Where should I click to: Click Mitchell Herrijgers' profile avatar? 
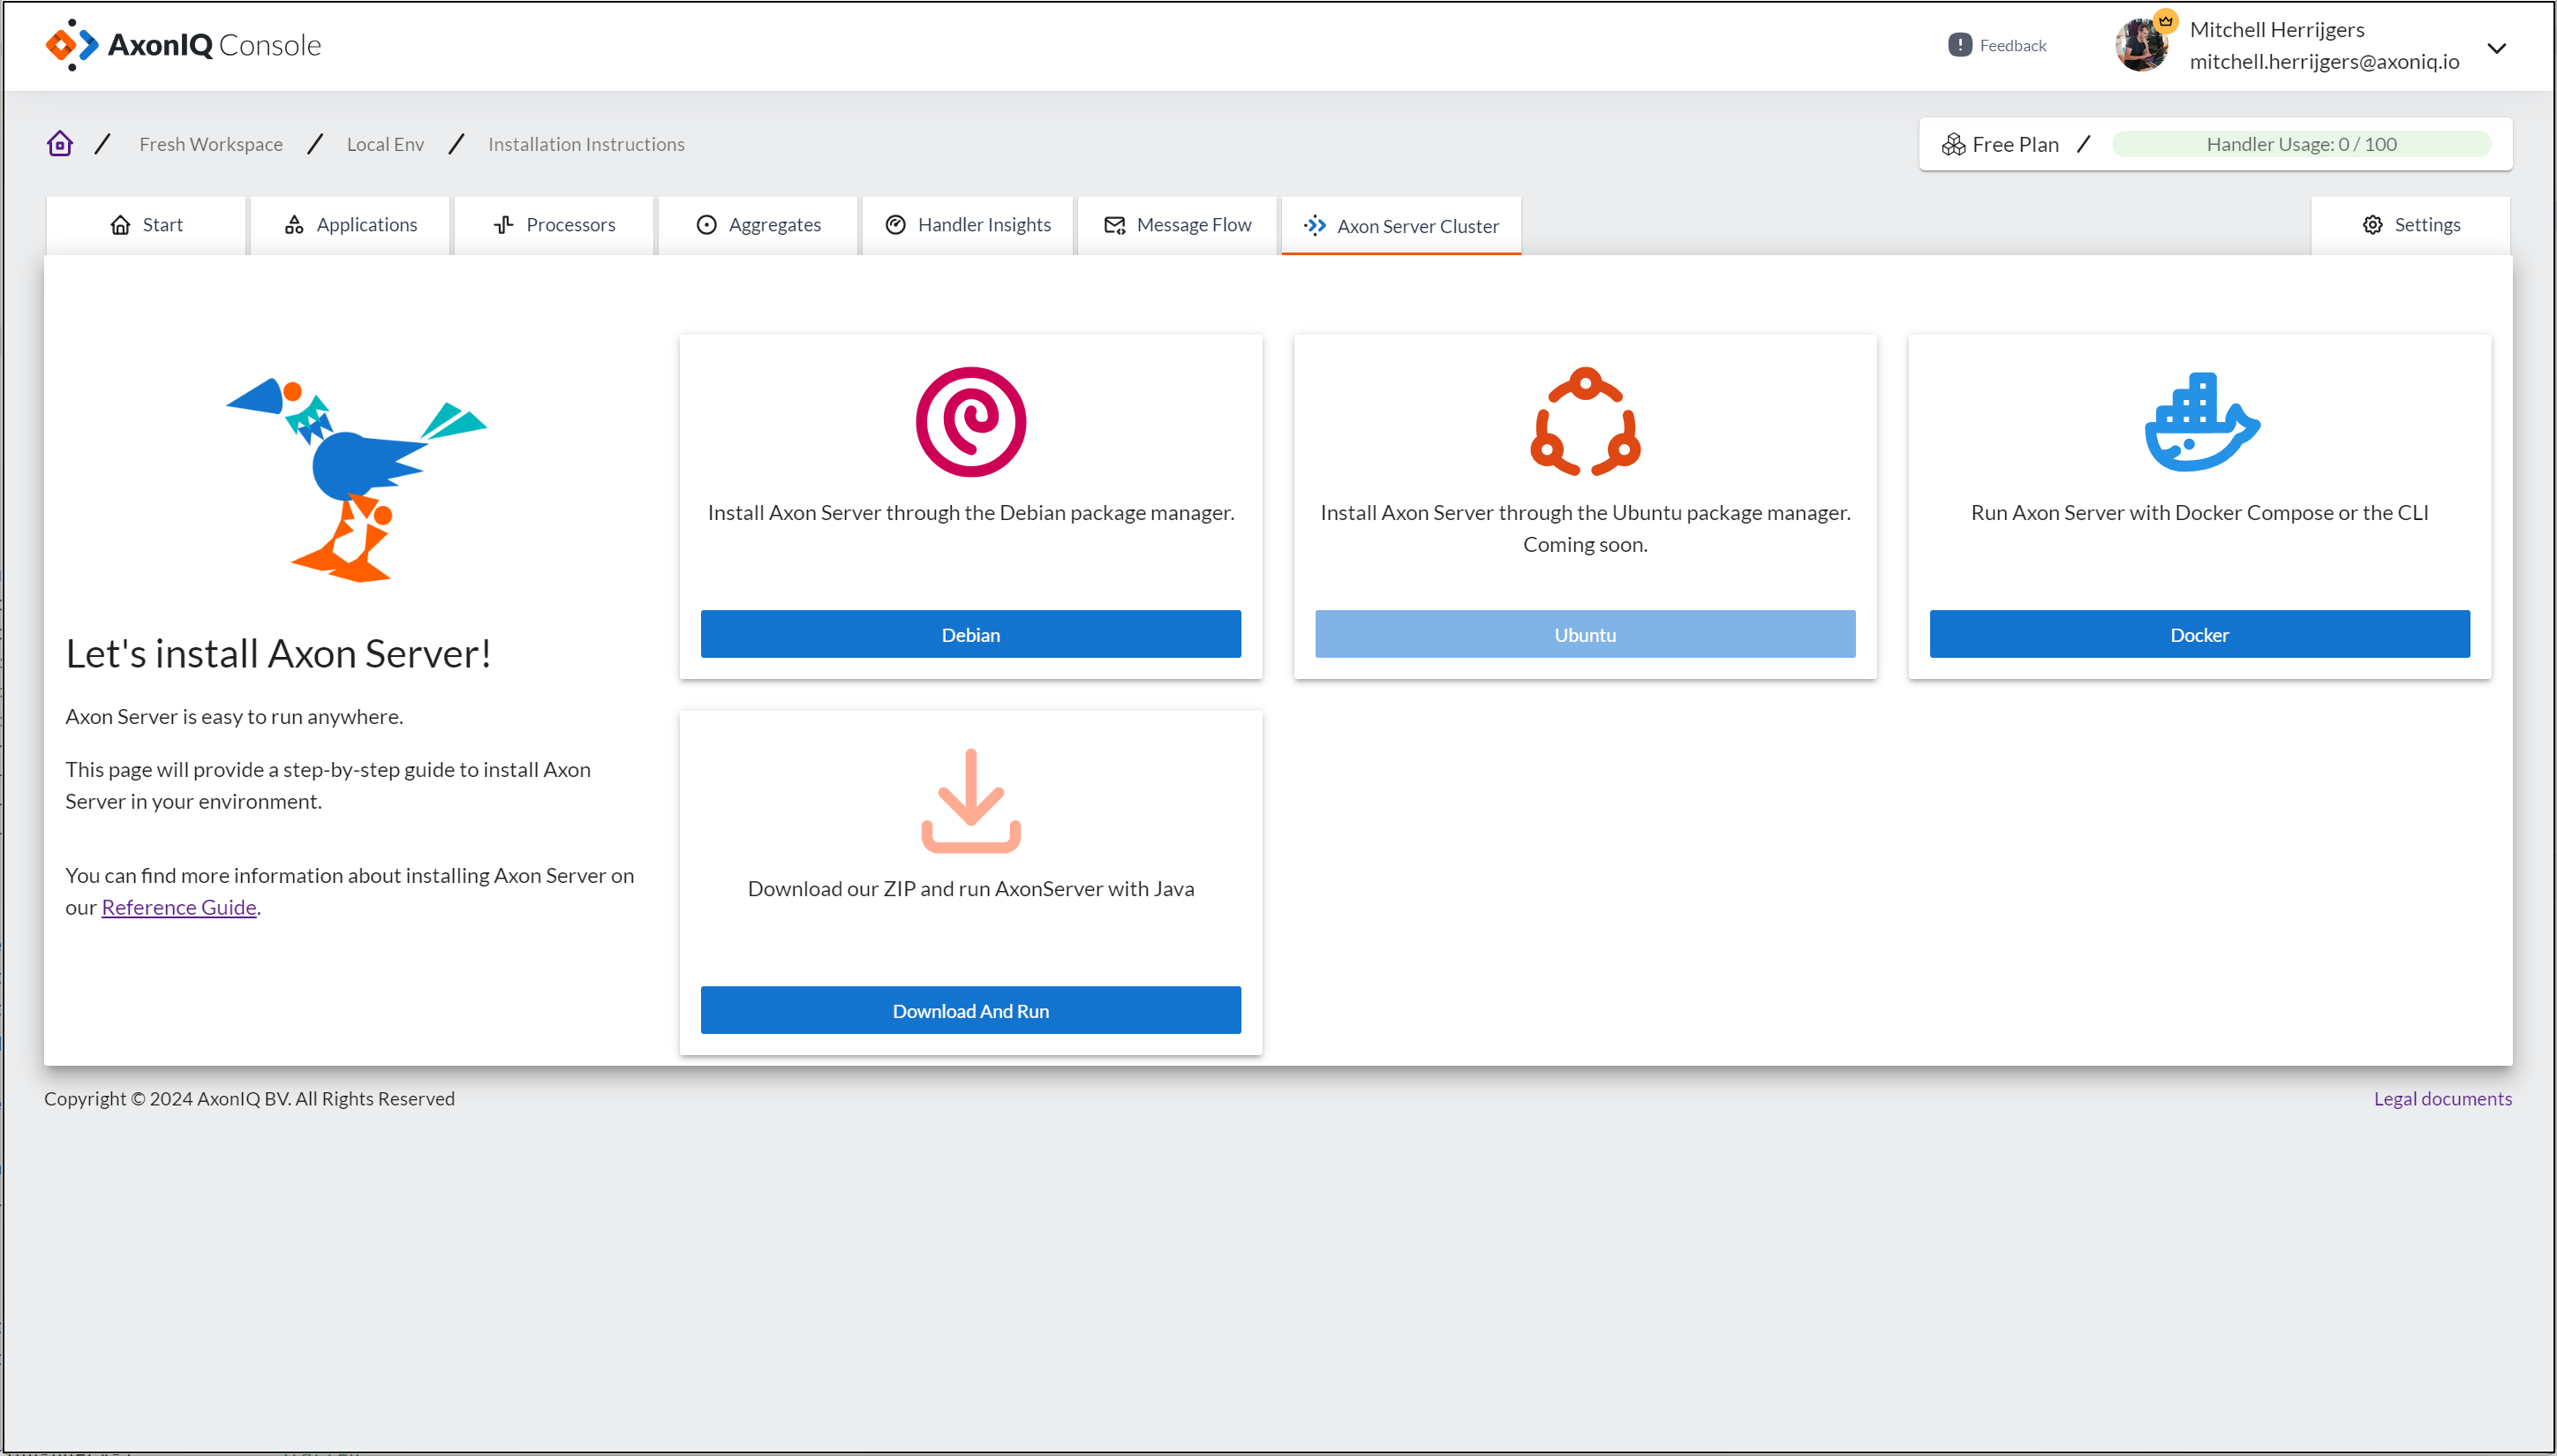2141,46
